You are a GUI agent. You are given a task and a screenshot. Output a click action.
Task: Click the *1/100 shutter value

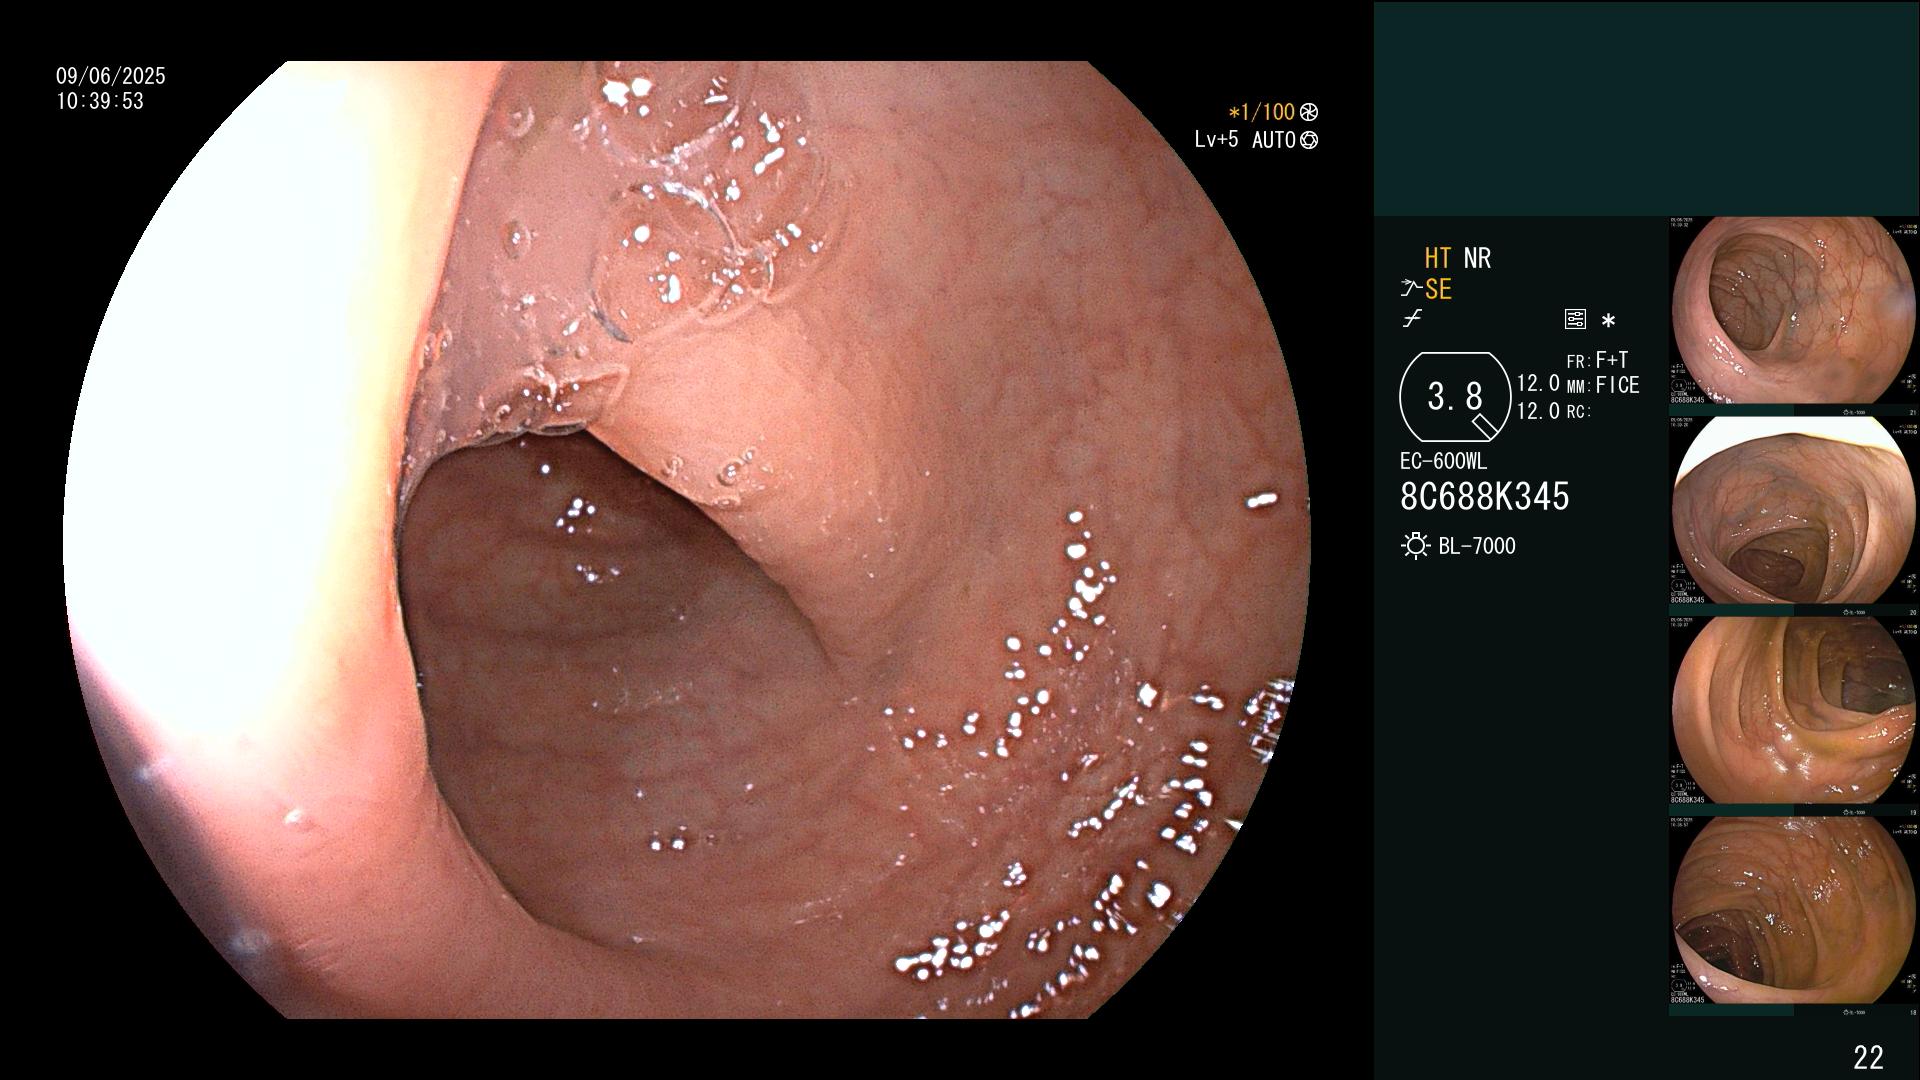point(1262,113)
